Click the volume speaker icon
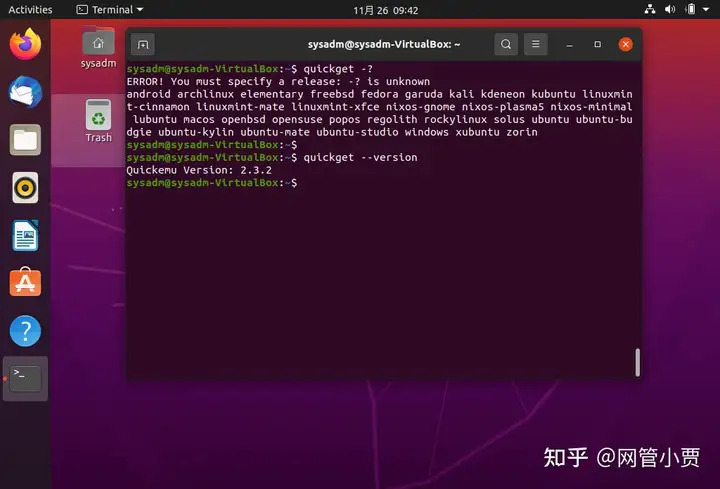Screen dimensions: 720x489 (670, 9)
